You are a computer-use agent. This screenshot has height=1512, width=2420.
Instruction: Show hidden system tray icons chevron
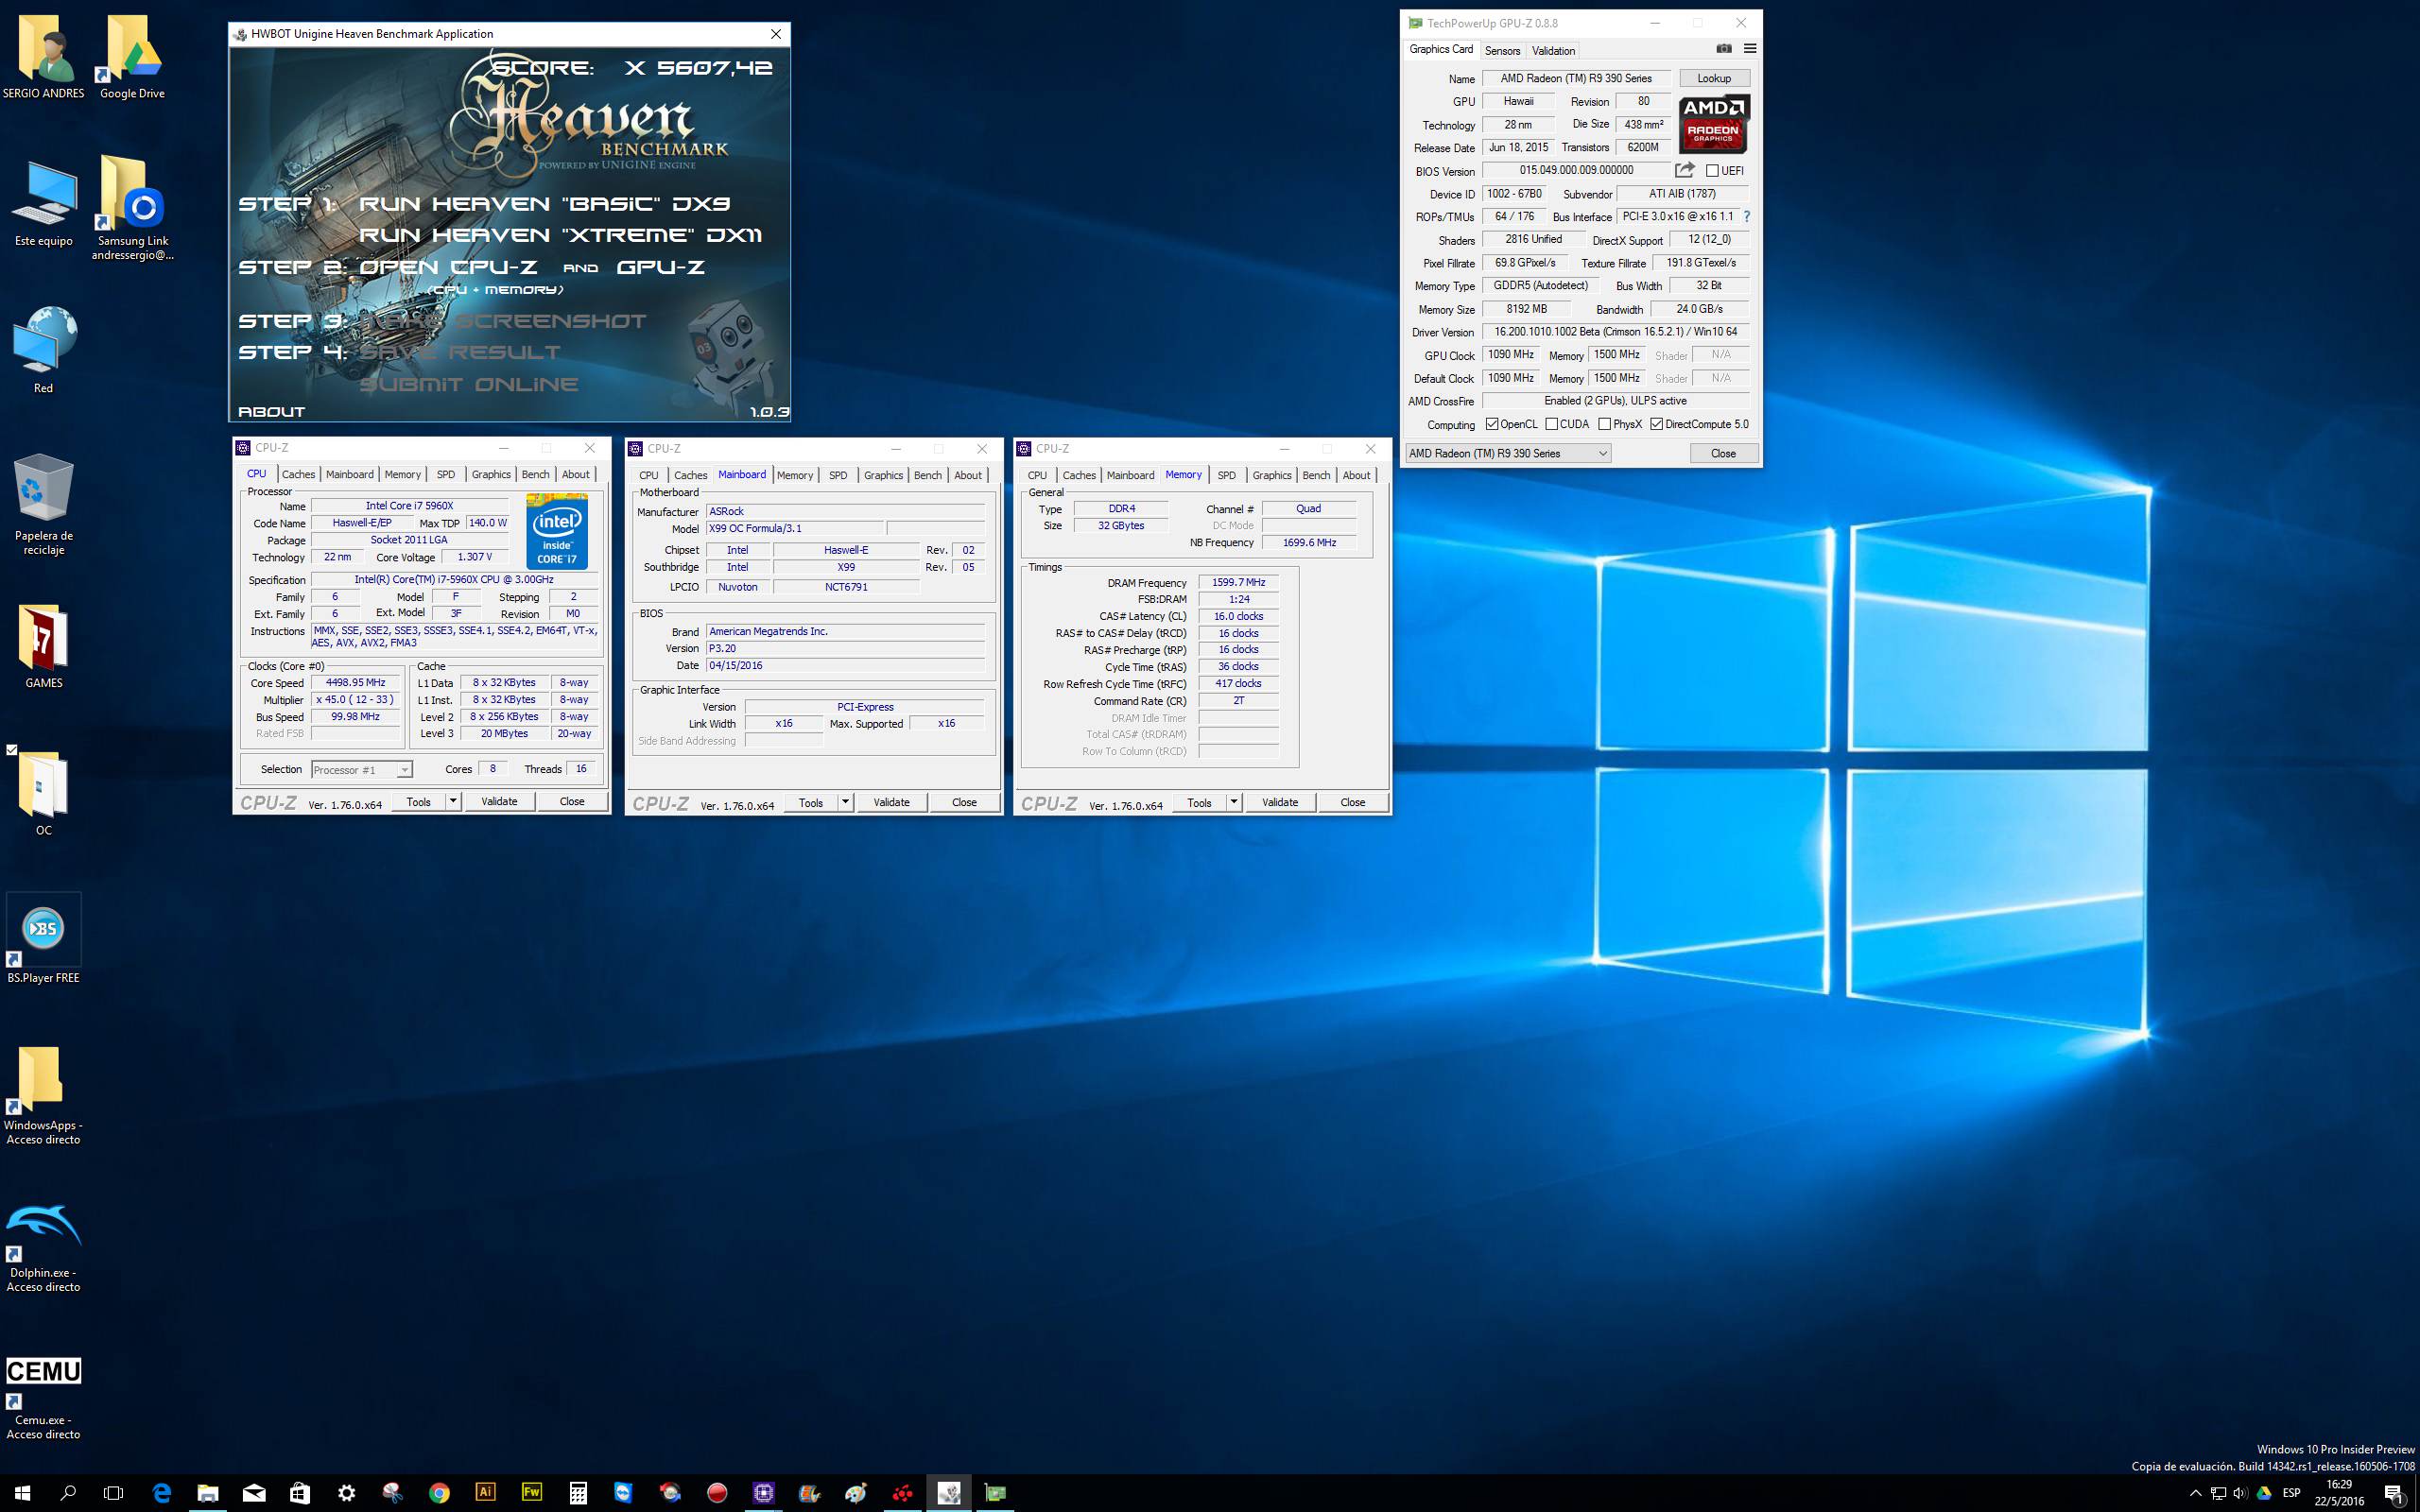tap(2196, 1493)
